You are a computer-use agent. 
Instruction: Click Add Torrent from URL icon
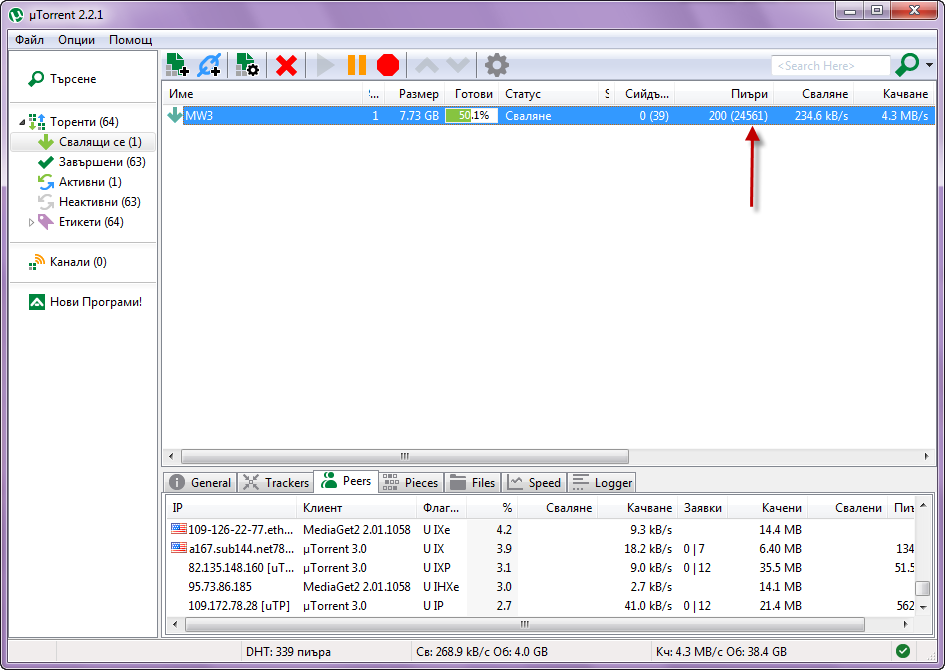(209, 64)
